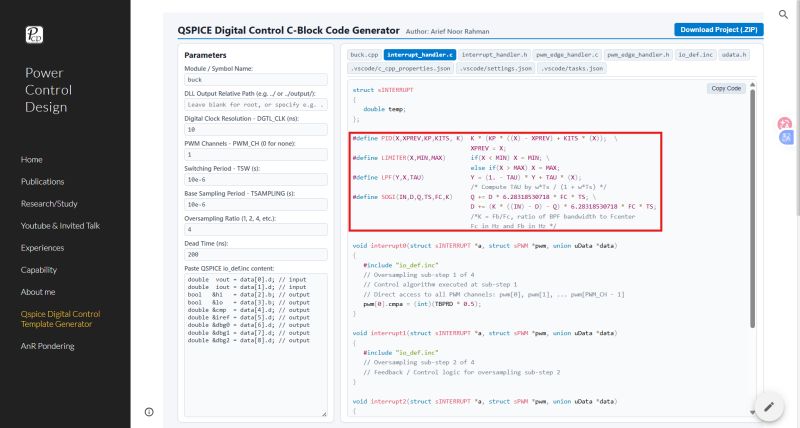The width and height of the screenshot is (800, 428).
Task: Click the Power Control Design logo icon
Action: click(34, 35)
